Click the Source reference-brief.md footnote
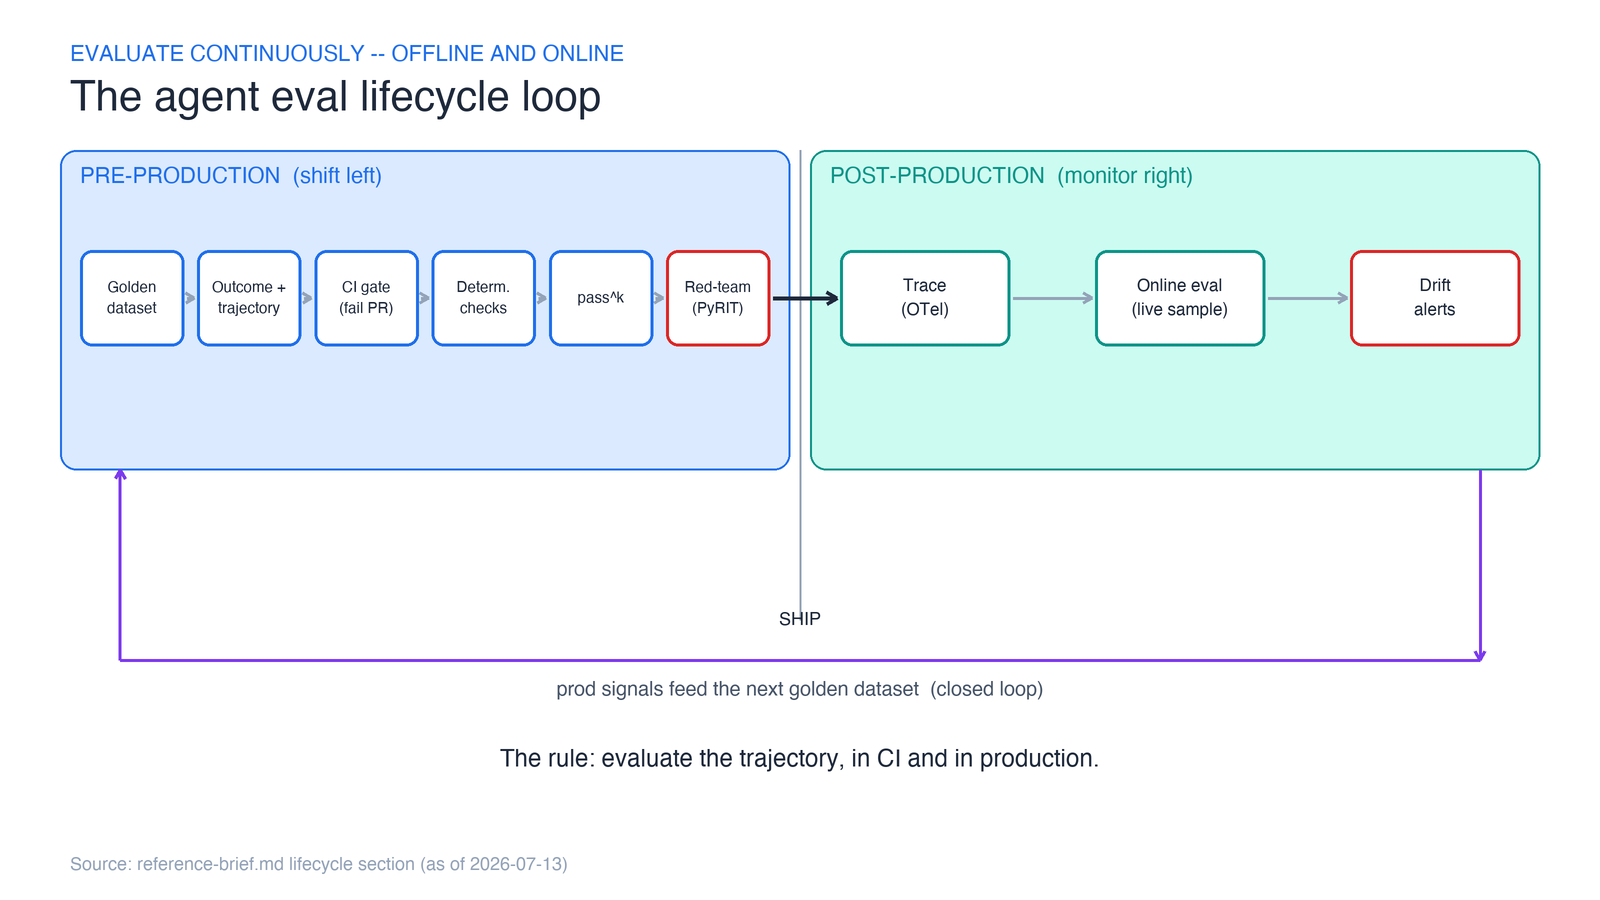 [x=319, y=864]
